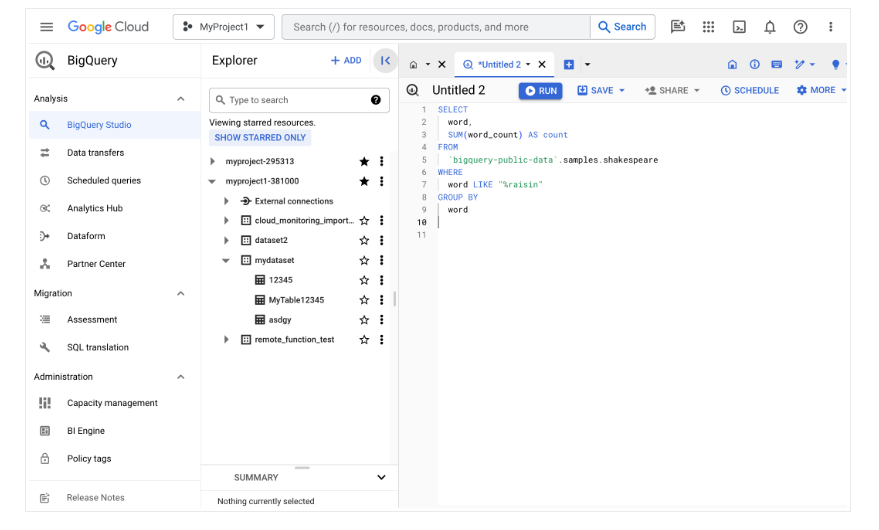Open the SAVE dropdown
This screenshot has width=879, height=530.
point(601,90)
